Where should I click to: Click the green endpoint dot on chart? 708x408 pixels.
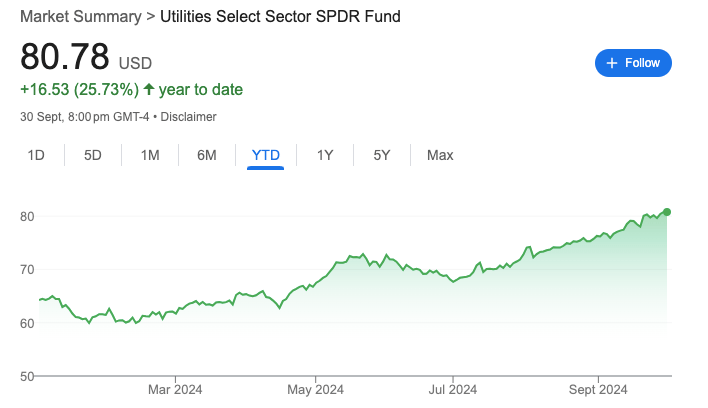coord(667,211)
